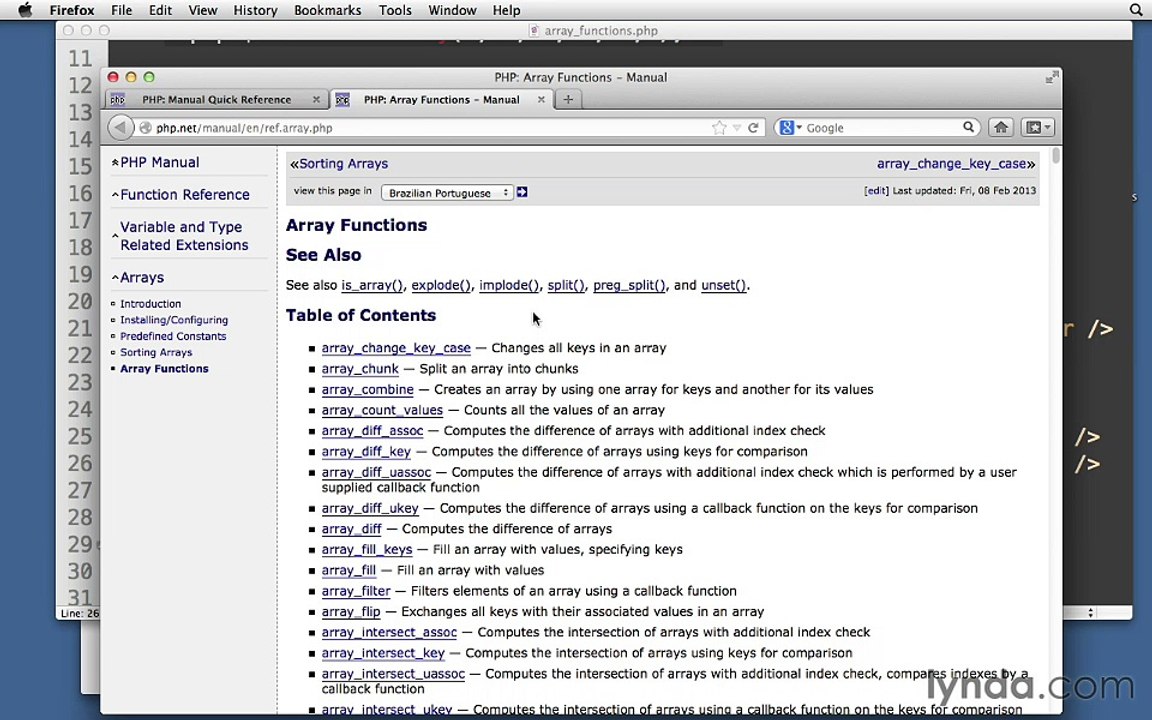
Task: Open array_chunk in the contents list
Action: (x=360, y=368)
